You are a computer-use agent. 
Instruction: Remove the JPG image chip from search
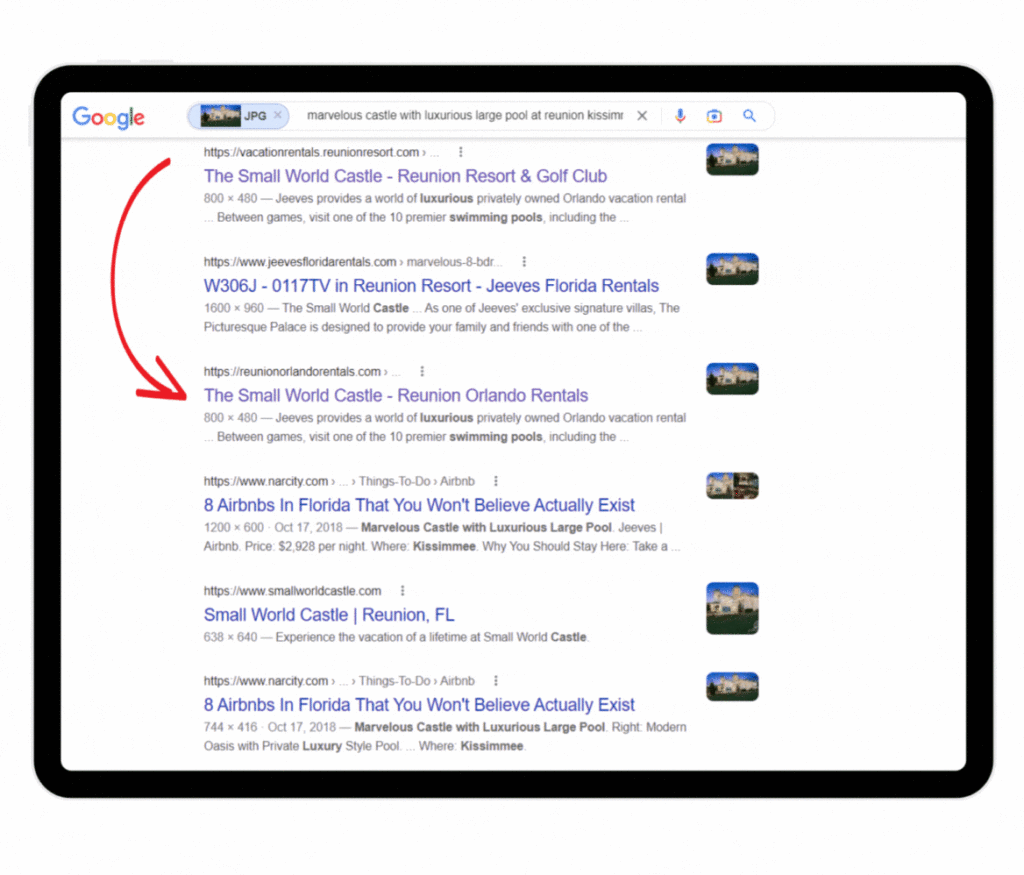pos(278,116)
